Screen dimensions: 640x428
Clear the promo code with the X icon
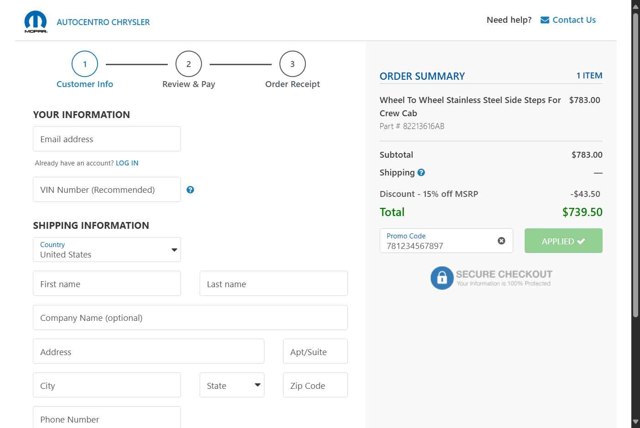(502, 241)
